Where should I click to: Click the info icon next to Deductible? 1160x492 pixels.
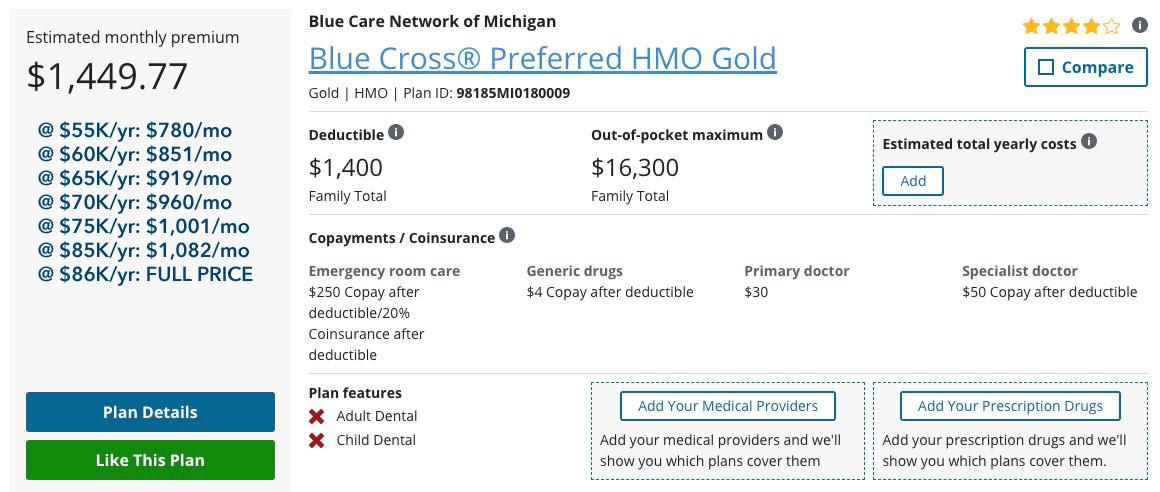click(396, 133)
